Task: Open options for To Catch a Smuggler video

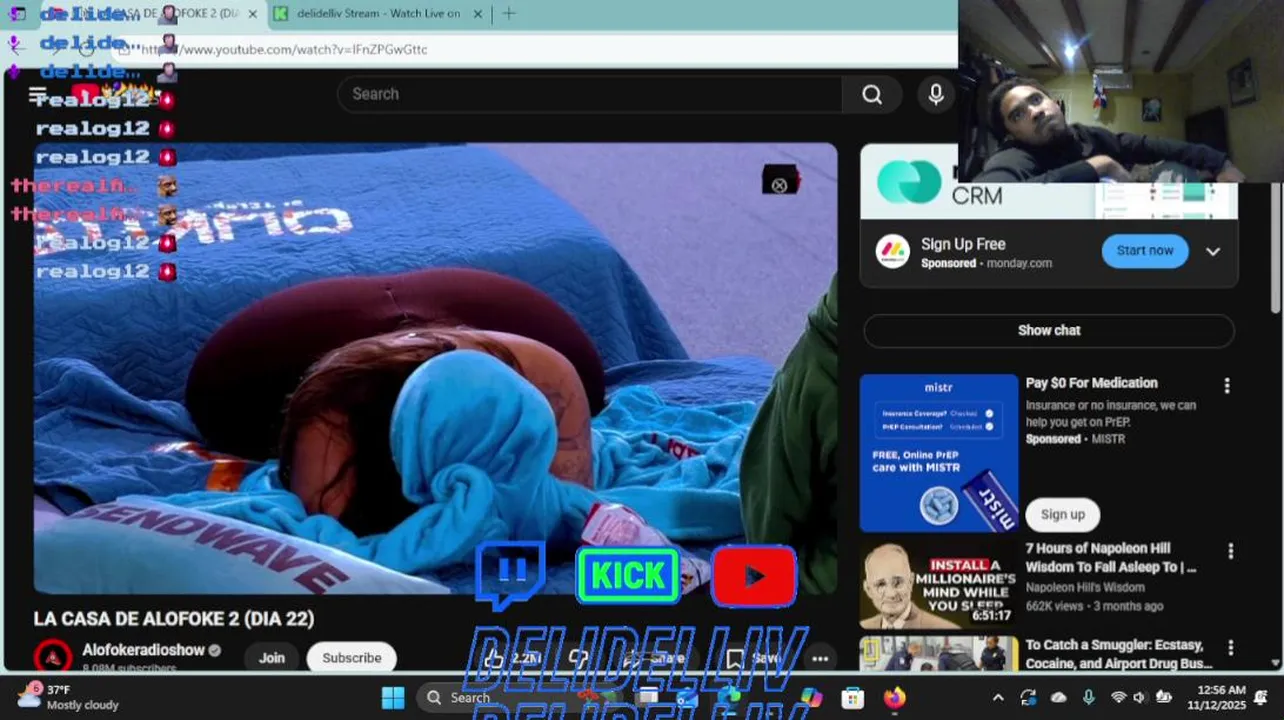Action: point(1230,648)
